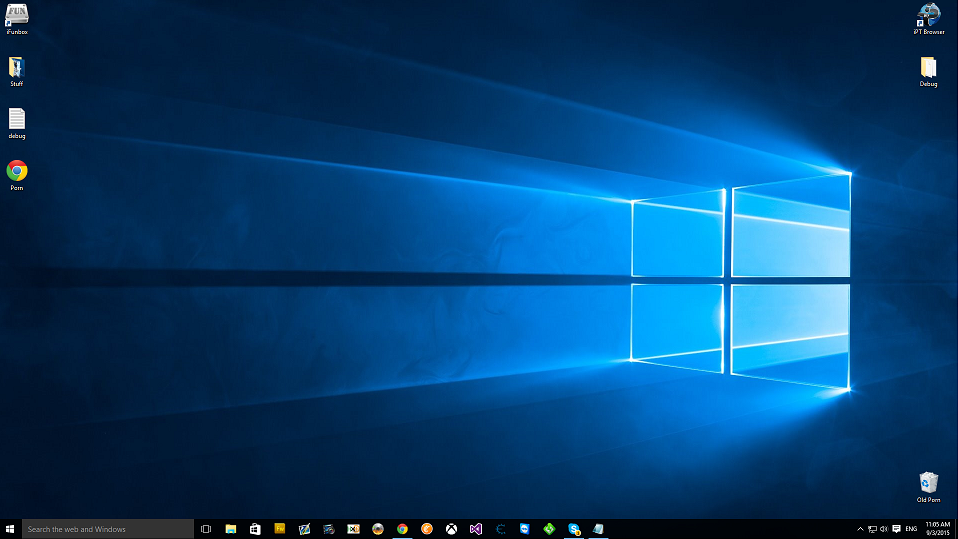Open the iFunbox desktop shortcut
The height and width of the screenshot is (539, 958).
(x=17, y=15)
